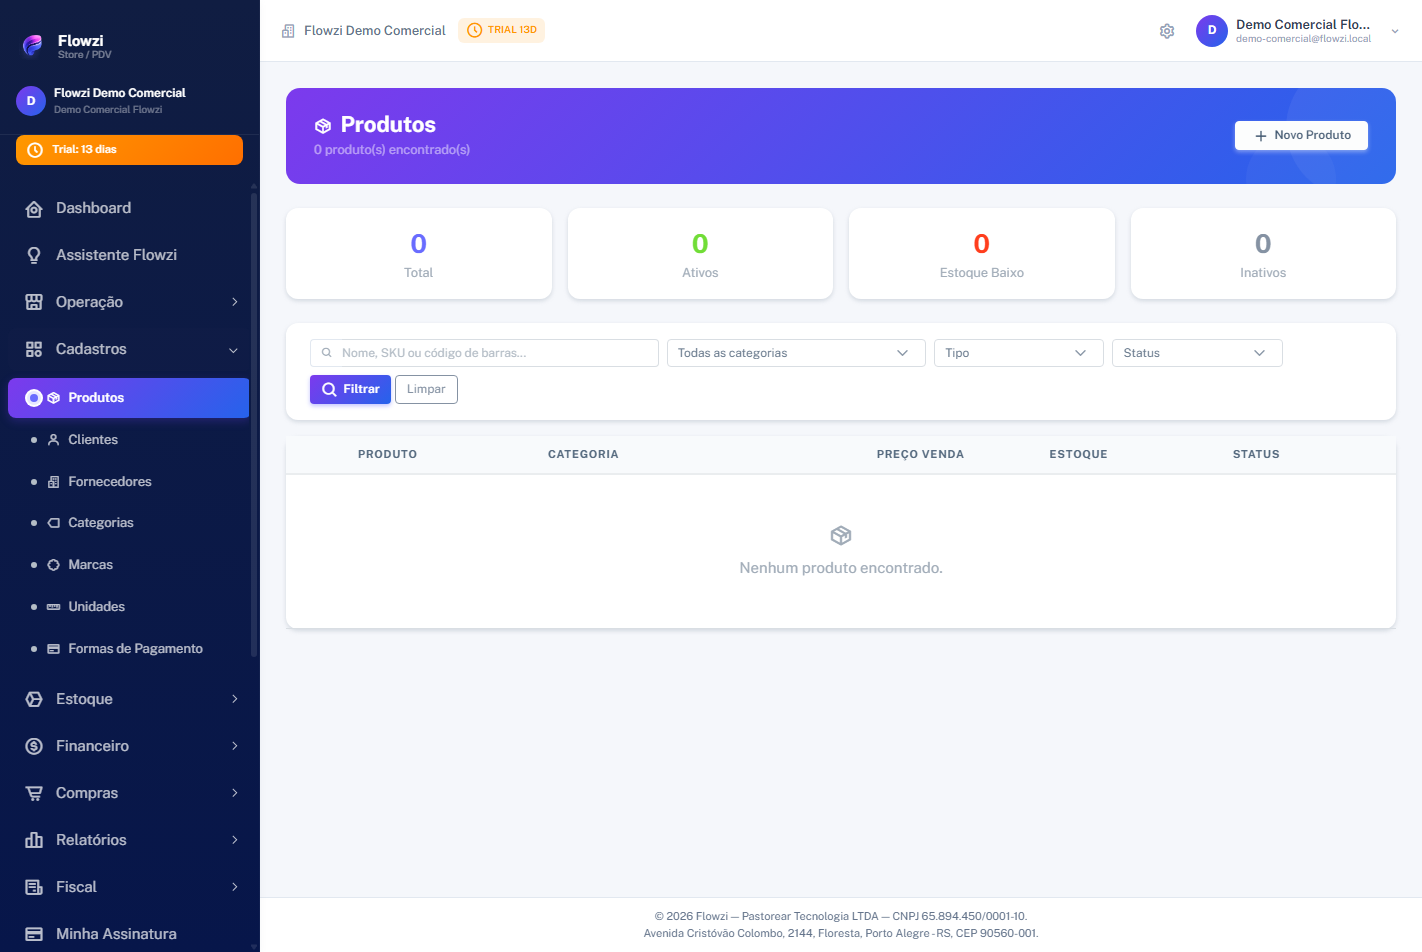Click the Compras cart icon

coord(34,793)
